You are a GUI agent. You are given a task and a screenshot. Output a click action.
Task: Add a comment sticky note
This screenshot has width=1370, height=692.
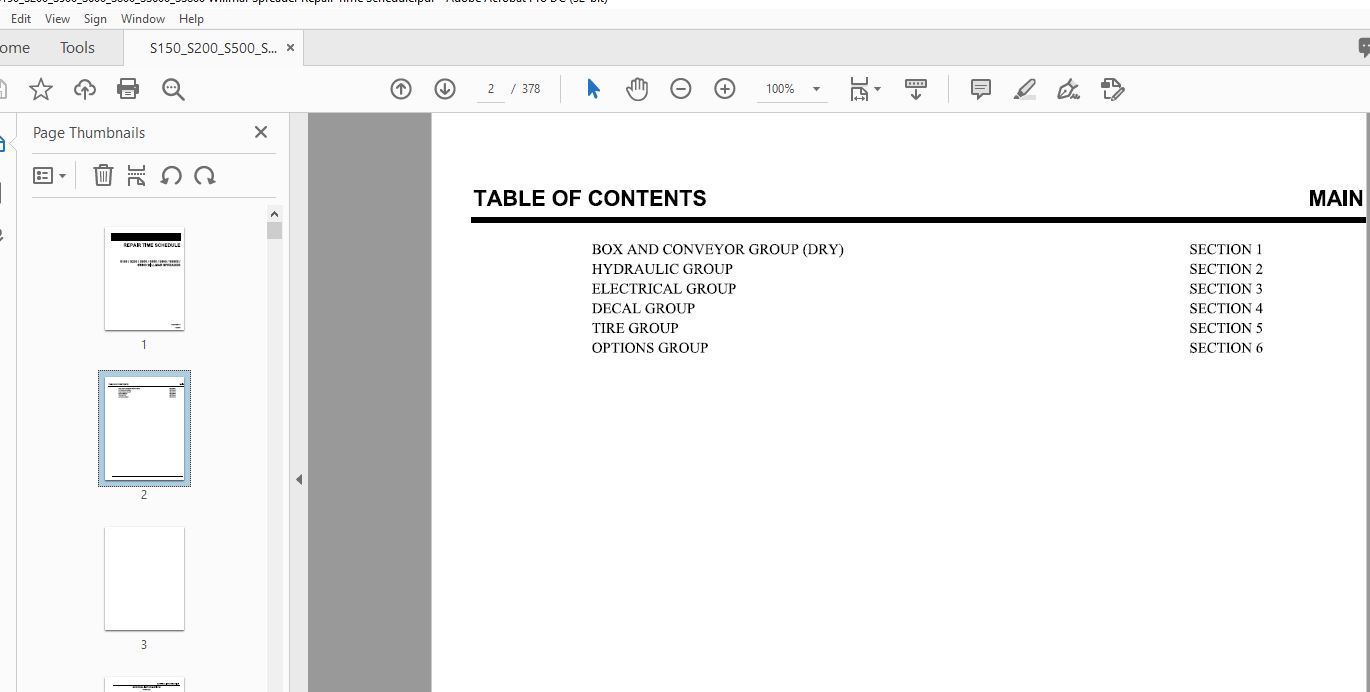(x=981, y=89)
